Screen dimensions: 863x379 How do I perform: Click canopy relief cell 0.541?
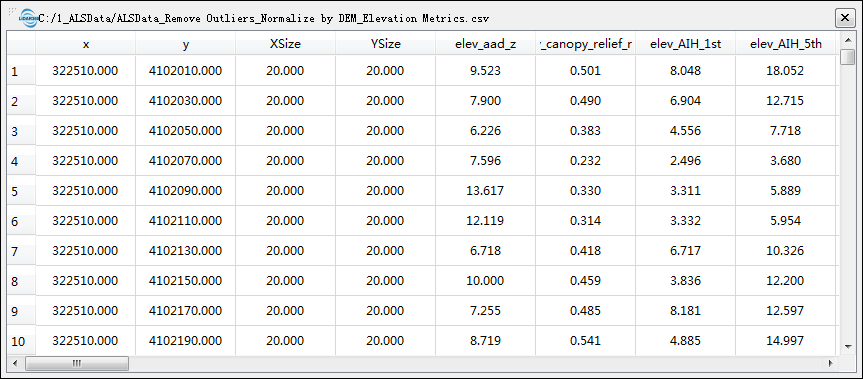(586, 341)
